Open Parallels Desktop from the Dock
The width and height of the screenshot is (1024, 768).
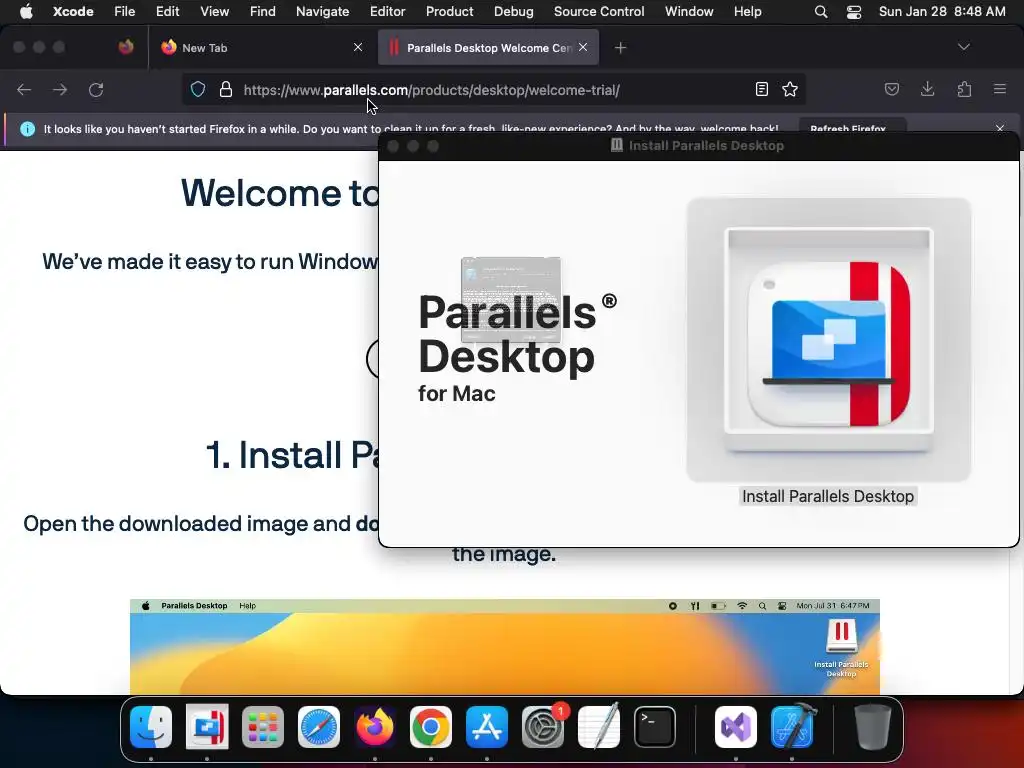pos(207,727)
